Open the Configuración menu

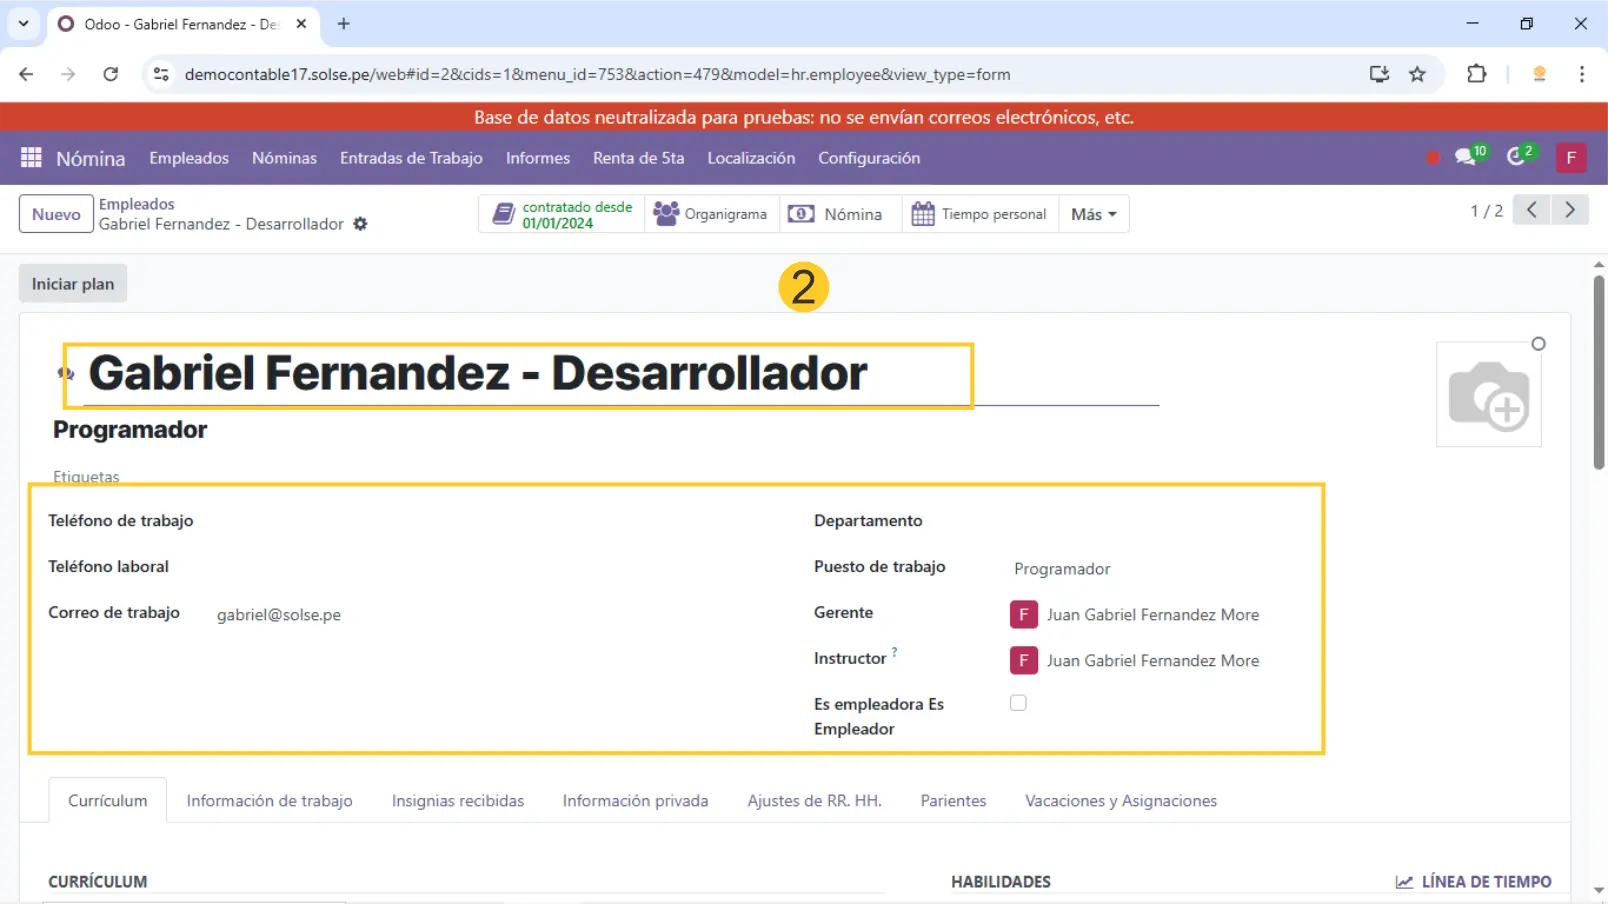(x=868, y=158)
